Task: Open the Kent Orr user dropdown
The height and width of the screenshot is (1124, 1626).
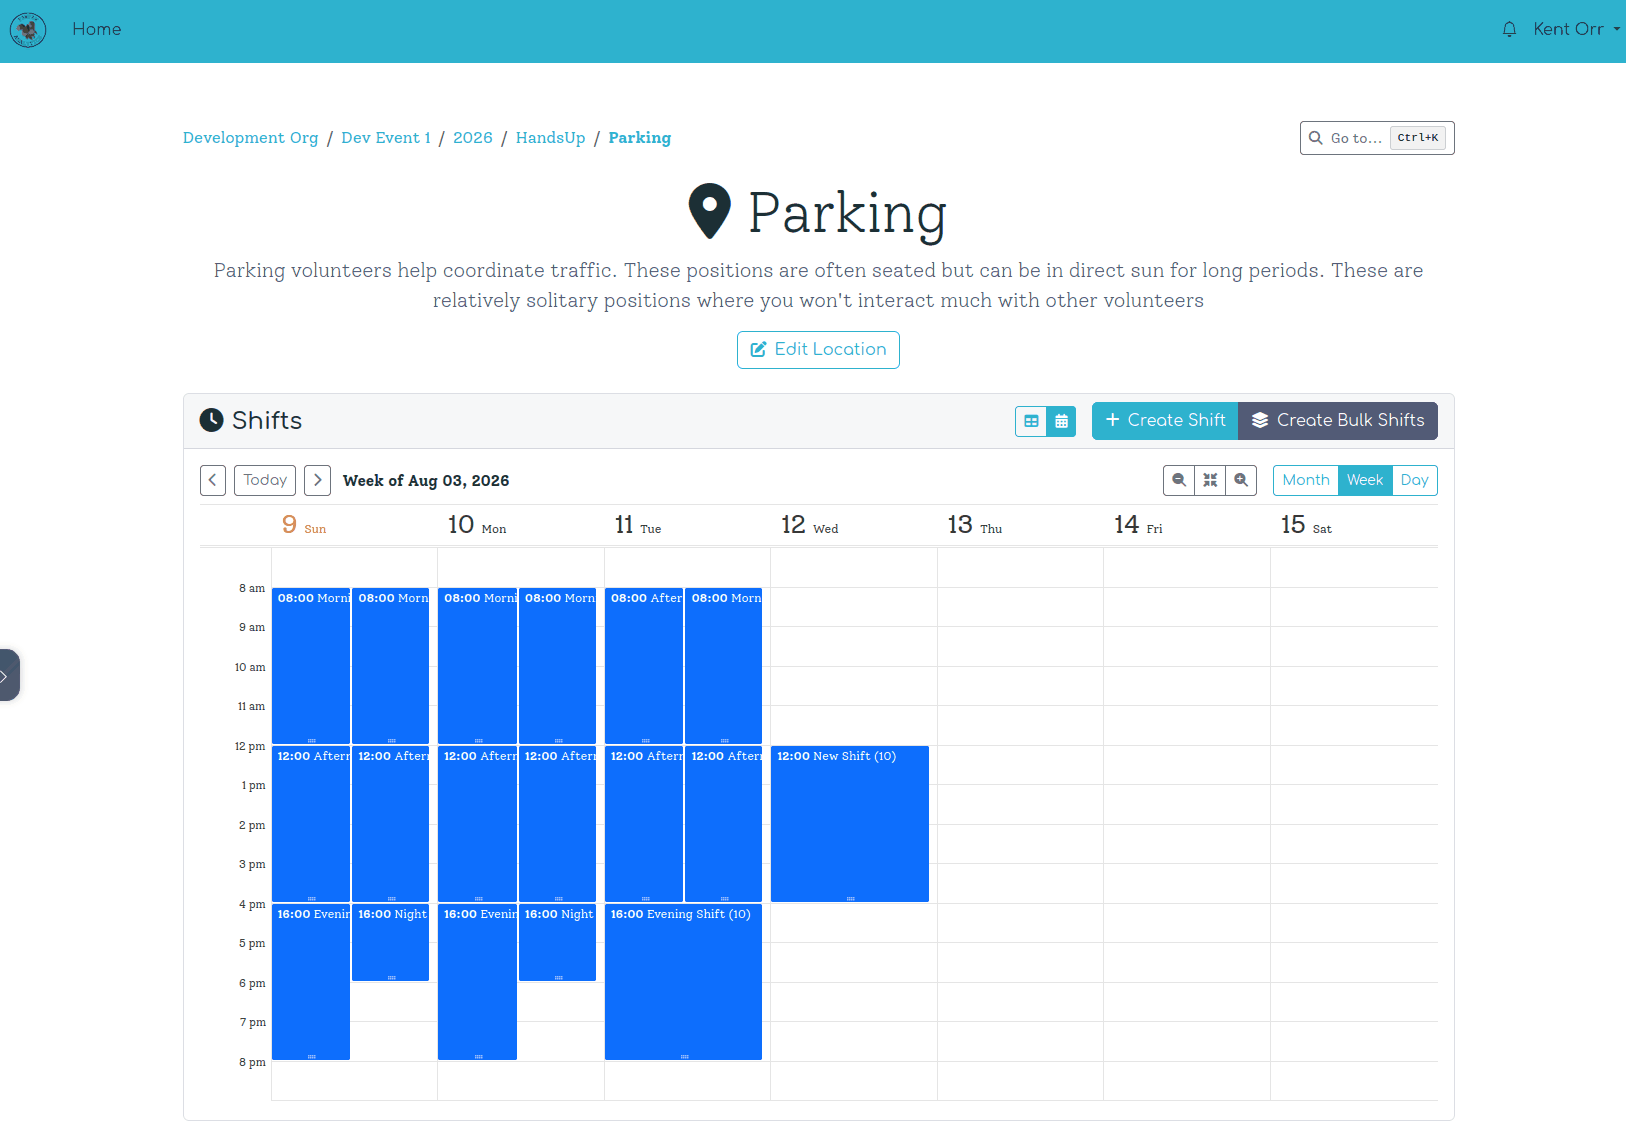Action: tap(1575, 30)
